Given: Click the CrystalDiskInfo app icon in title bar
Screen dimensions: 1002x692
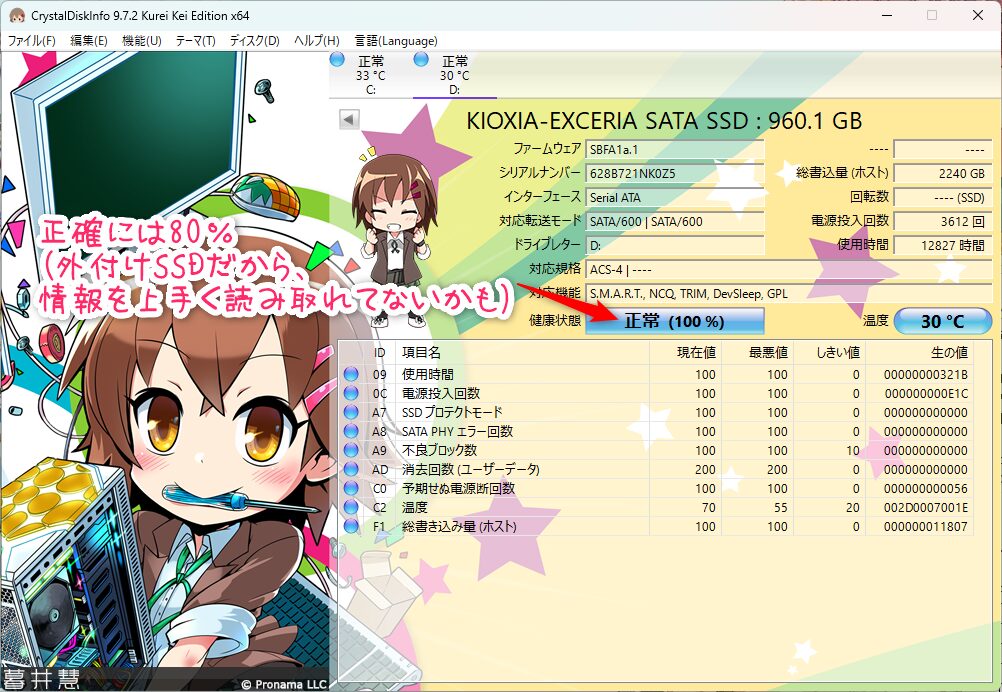Looking at the screenshot, I should coord(16,16).
